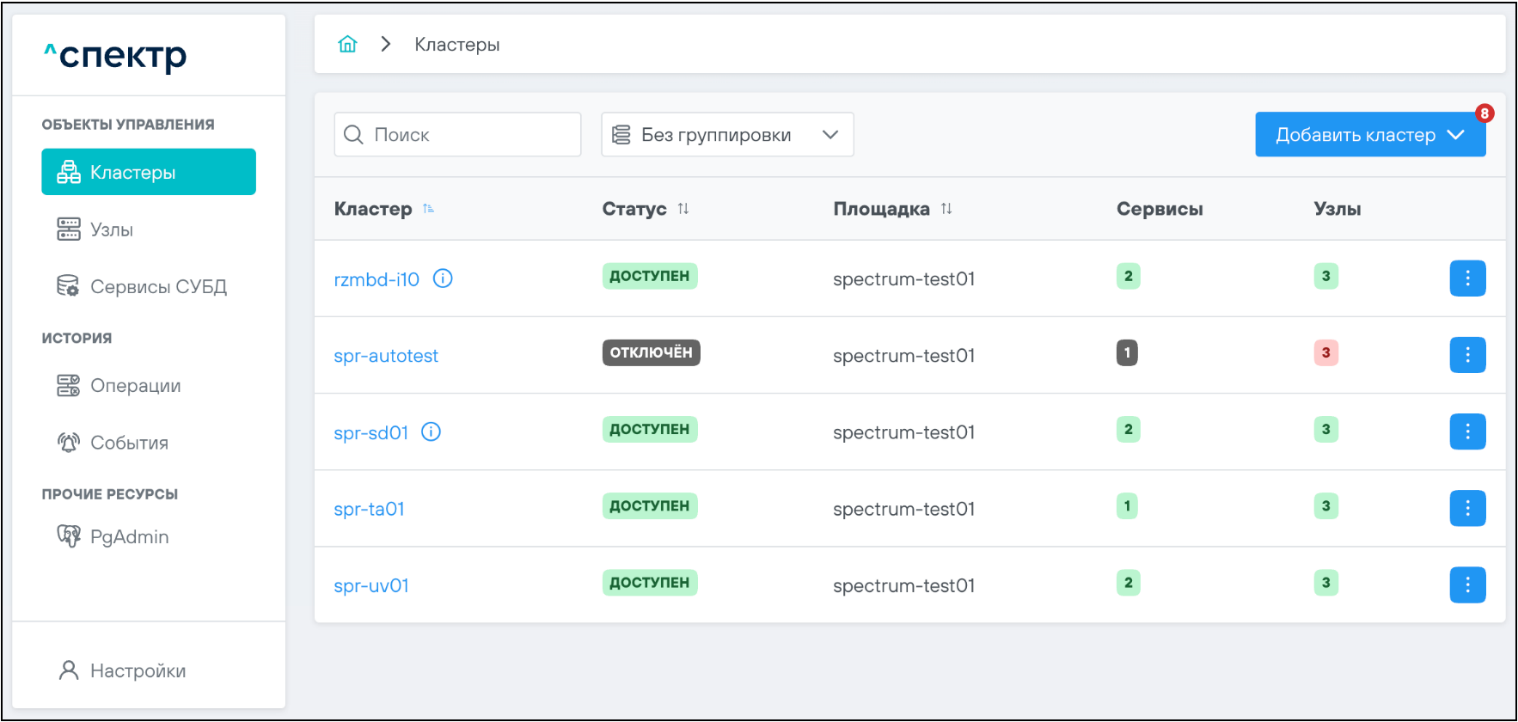Sort by the Площадка column arrows
The image size is (1518, 722).
click(x=946, y=209)
